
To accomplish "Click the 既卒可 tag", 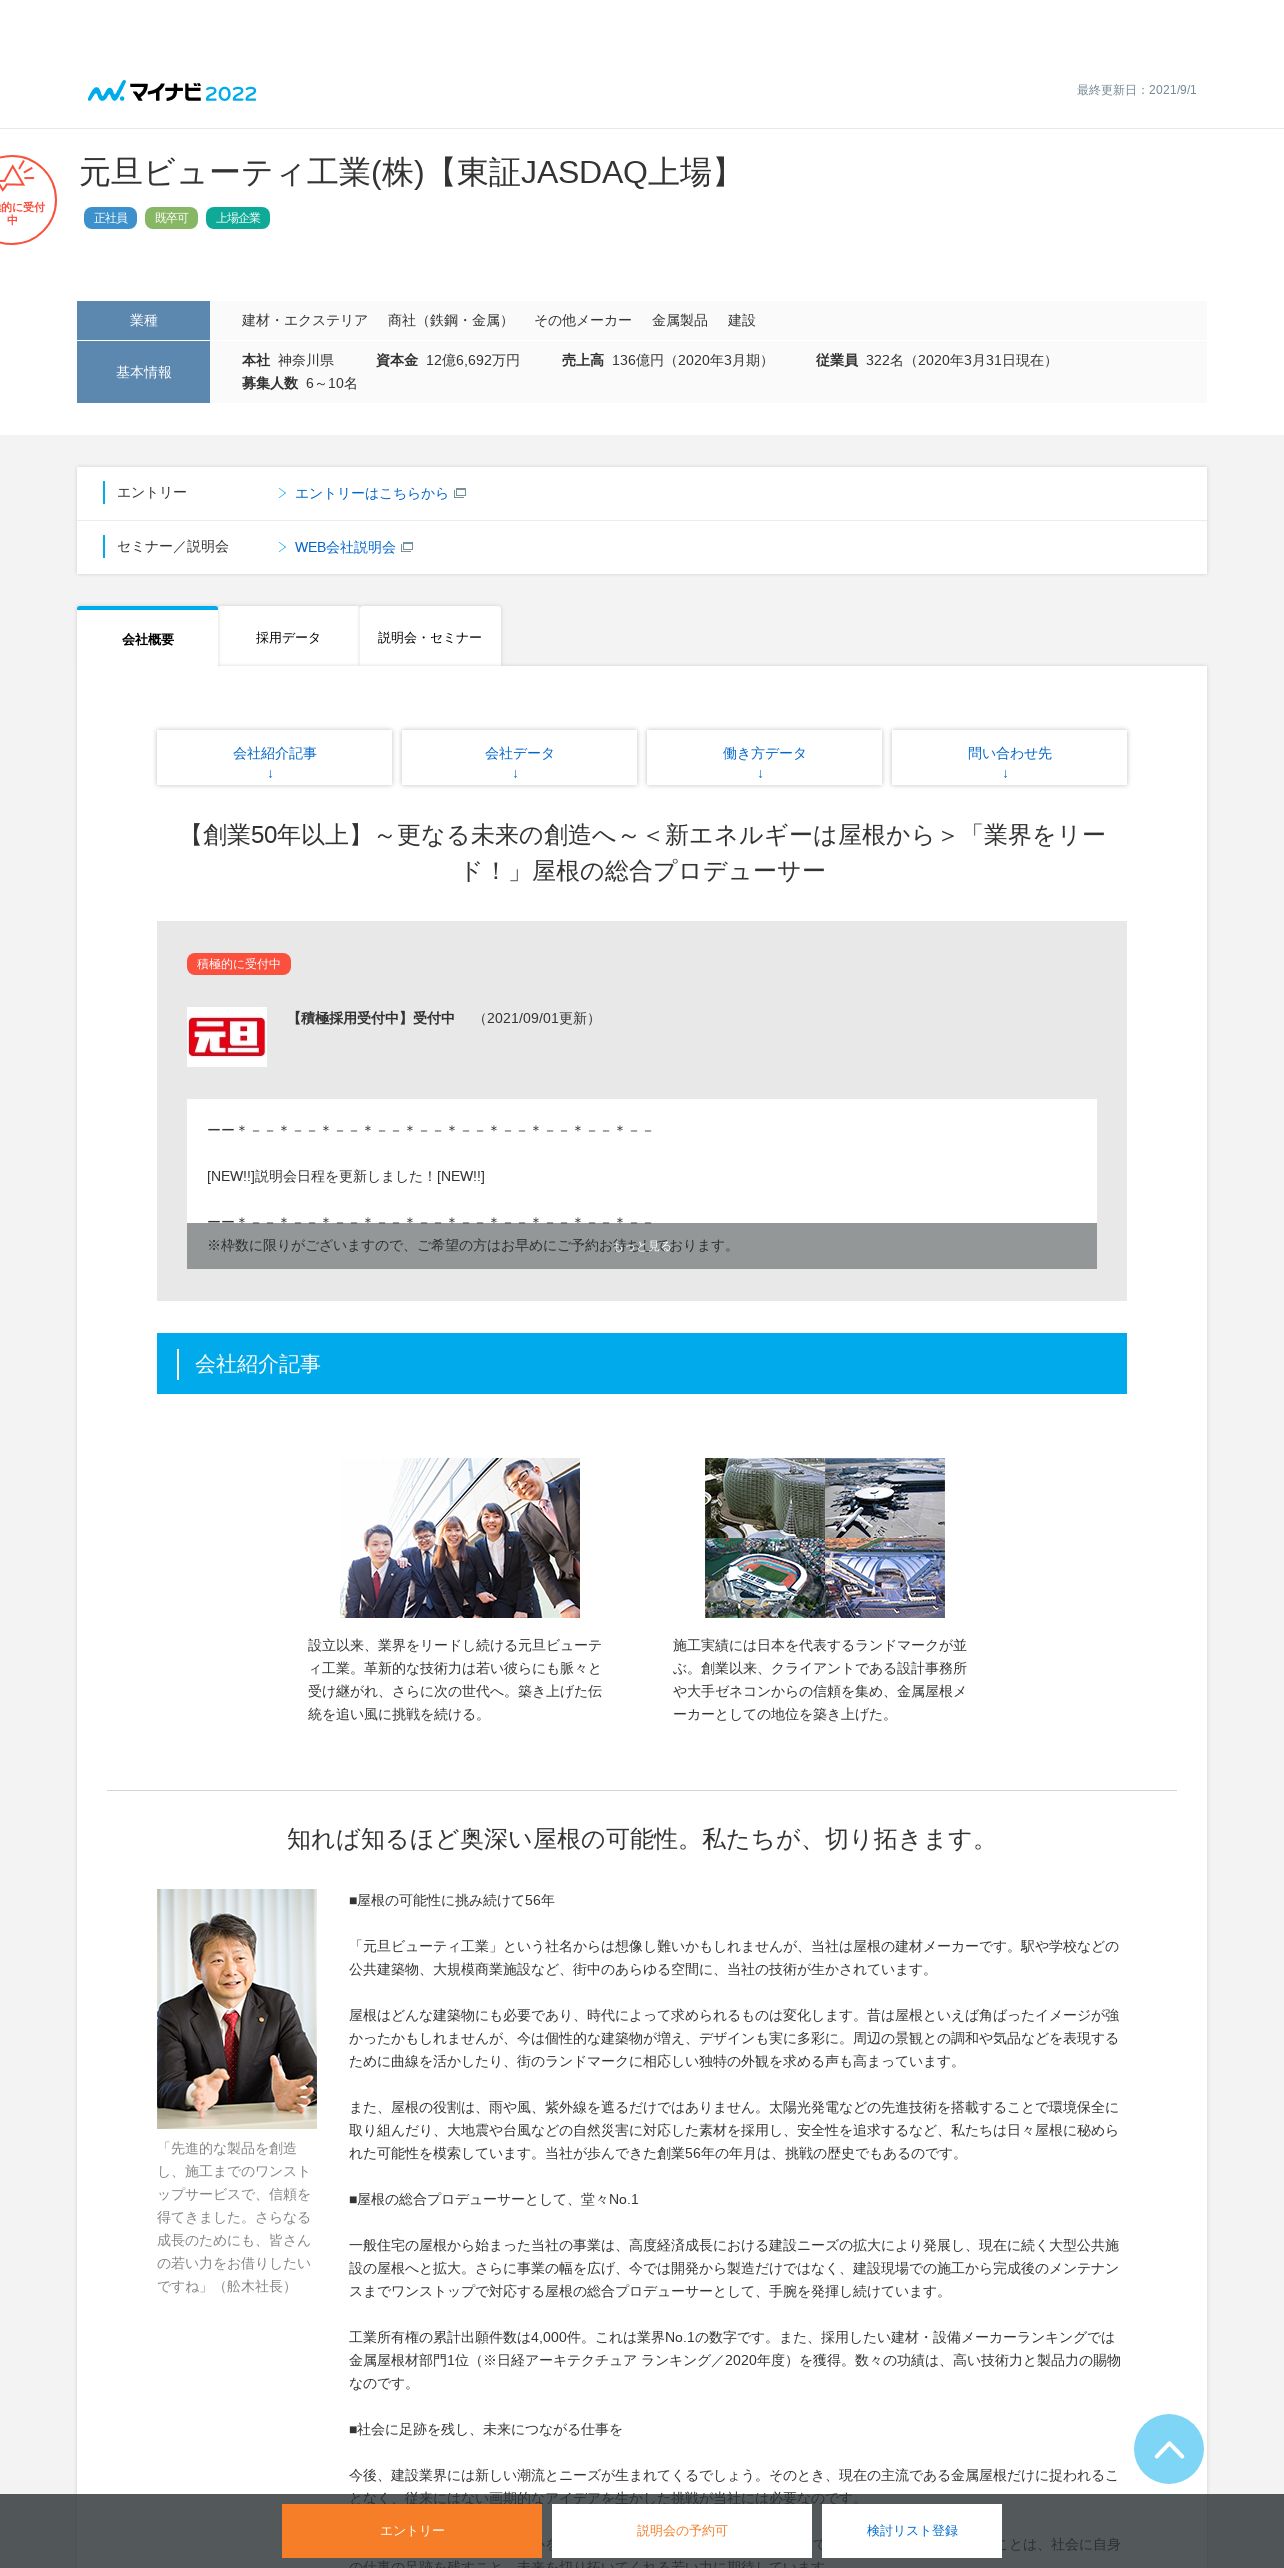I will (x=171, y=218).
